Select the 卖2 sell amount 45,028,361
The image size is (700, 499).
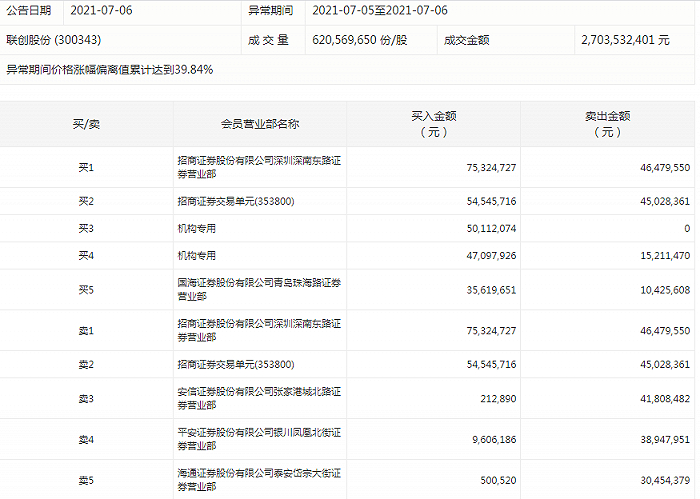(665, 365)
